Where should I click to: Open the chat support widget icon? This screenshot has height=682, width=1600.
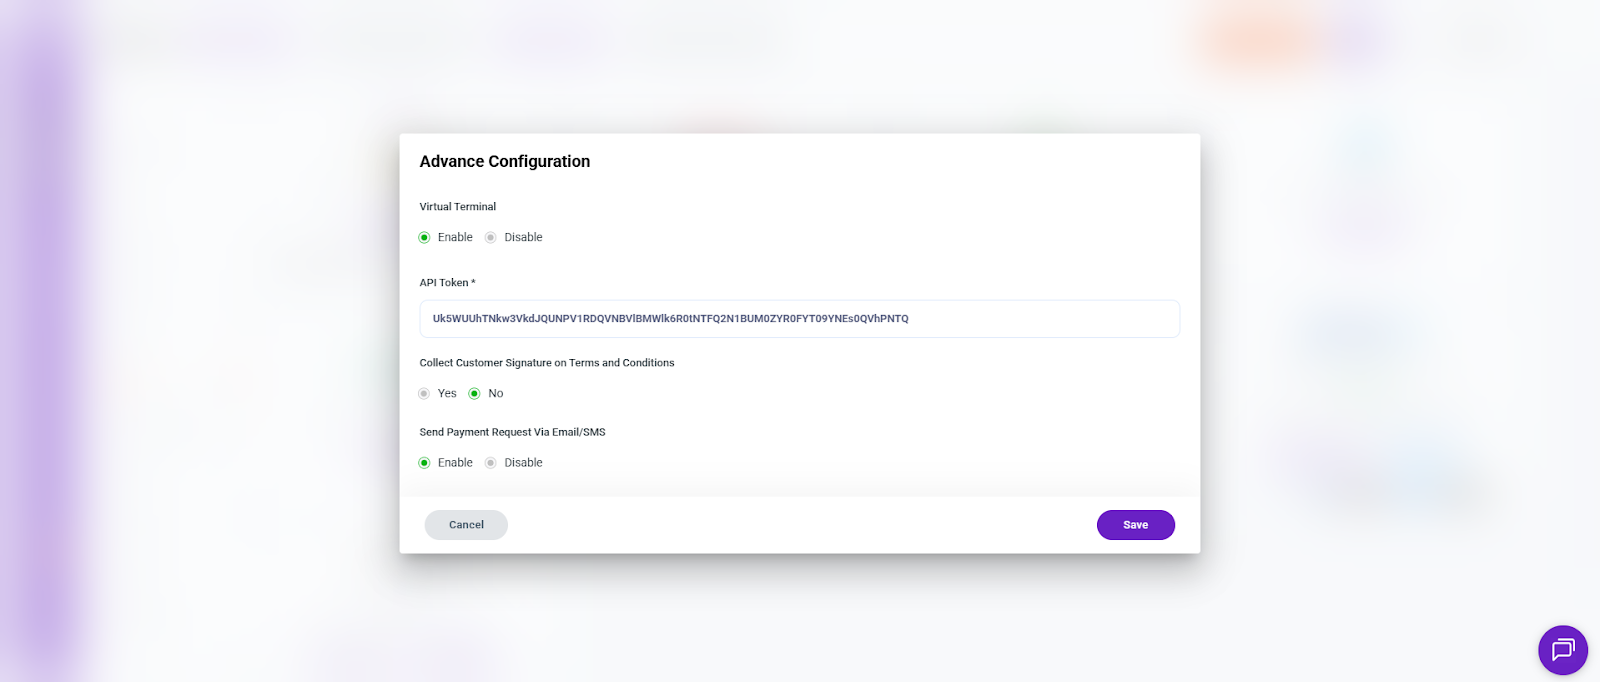(x=1562, y=650)
